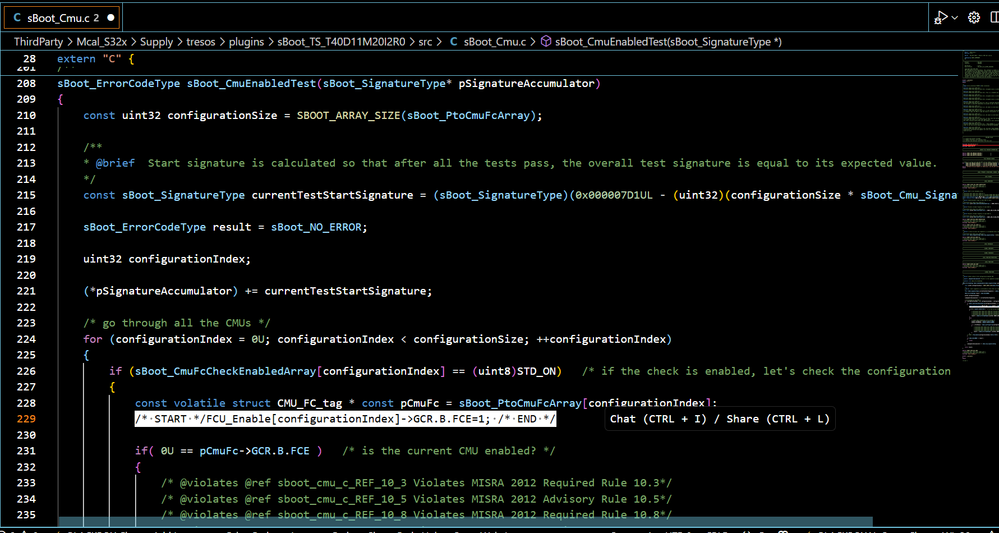Click the @brief tag on line 213
The height and width of the screenshot is (533, 999).
click(115, 163)
